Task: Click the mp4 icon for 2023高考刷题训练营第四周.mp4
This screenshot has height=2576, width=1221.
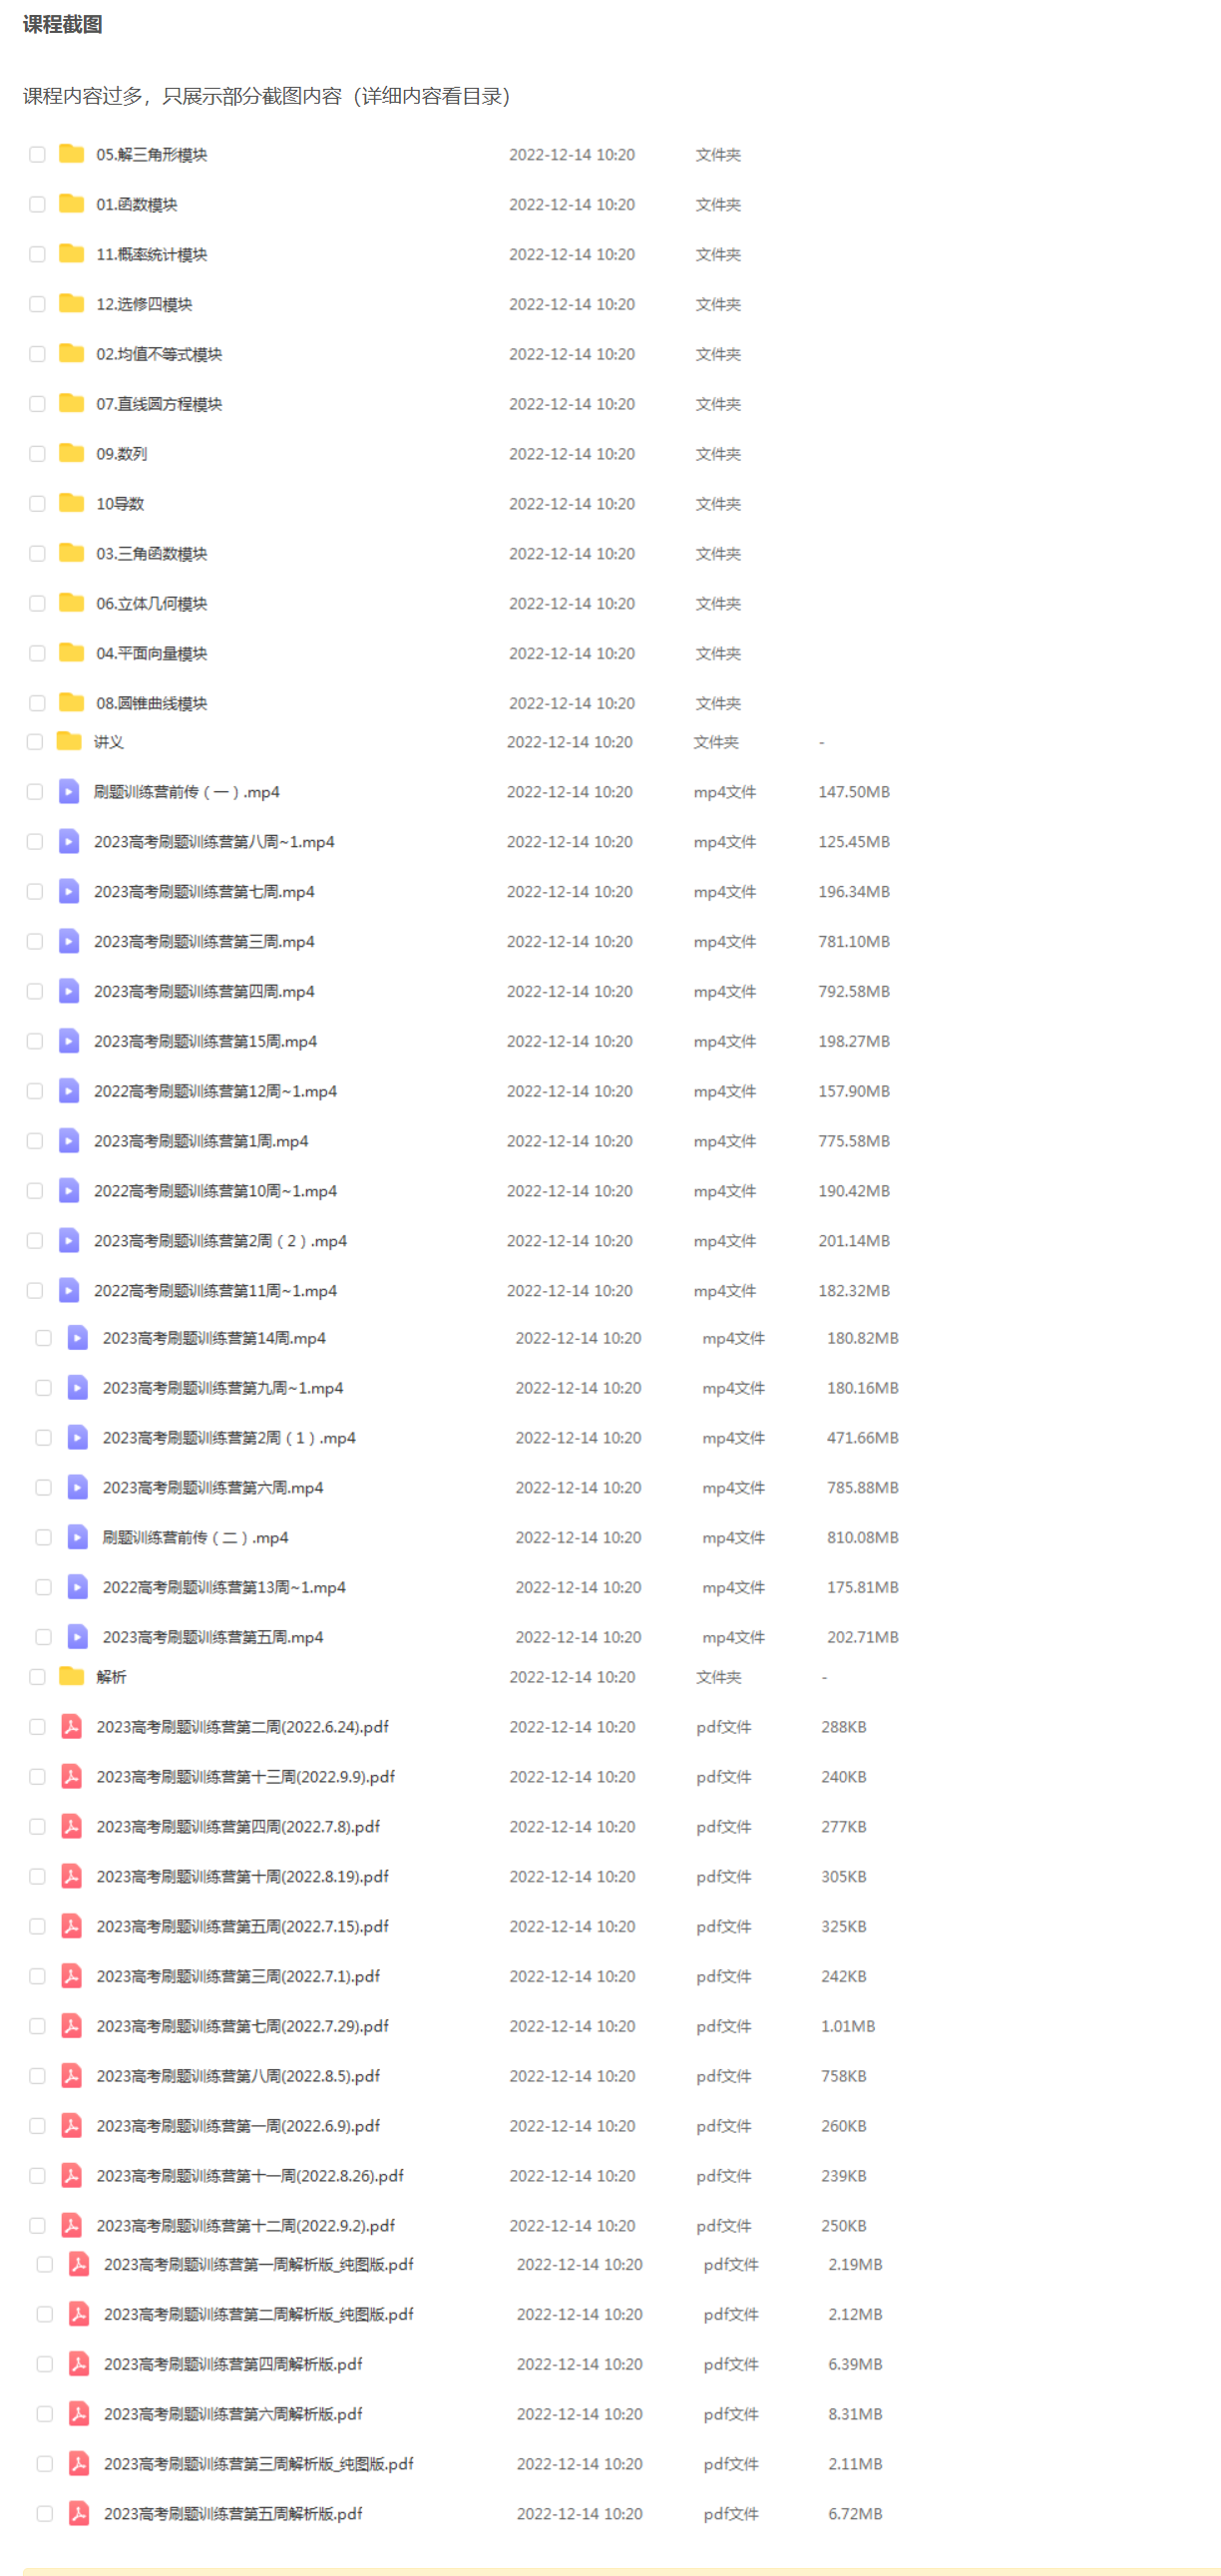Action: pyautogui.click(x=69, y=991)
